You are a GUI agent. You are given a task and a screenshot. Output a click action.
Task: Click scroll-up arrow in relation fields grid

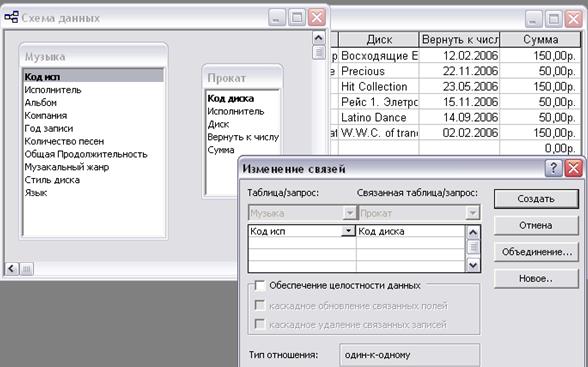(473, 232)
